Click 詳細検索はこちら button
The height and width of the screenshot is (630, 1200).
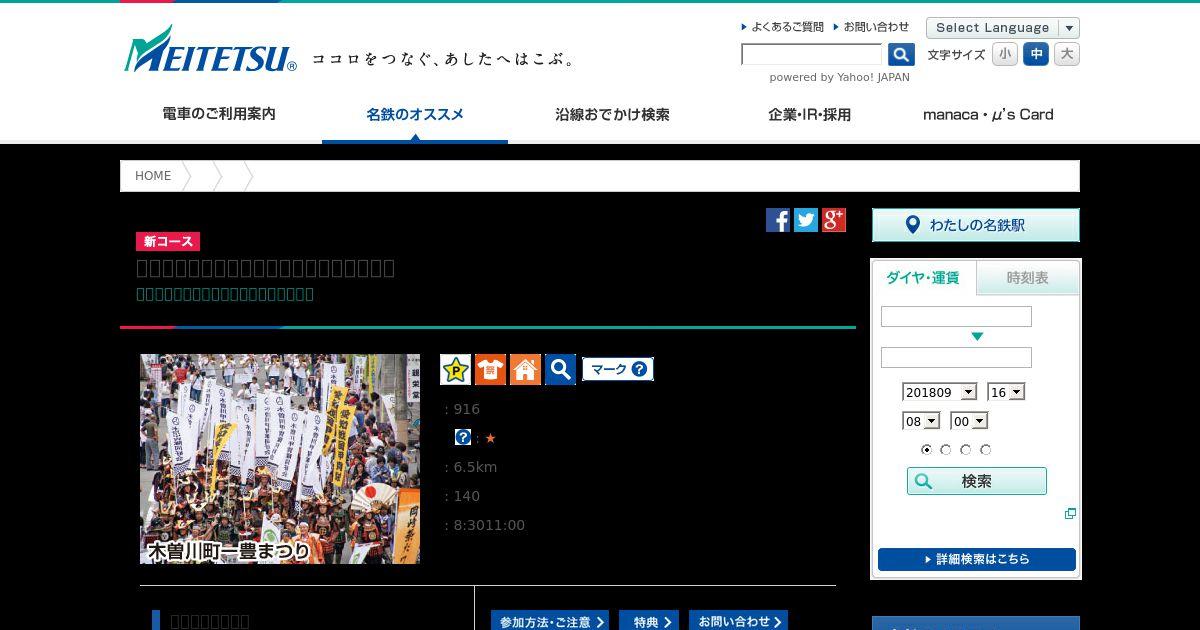coord(977,559)
